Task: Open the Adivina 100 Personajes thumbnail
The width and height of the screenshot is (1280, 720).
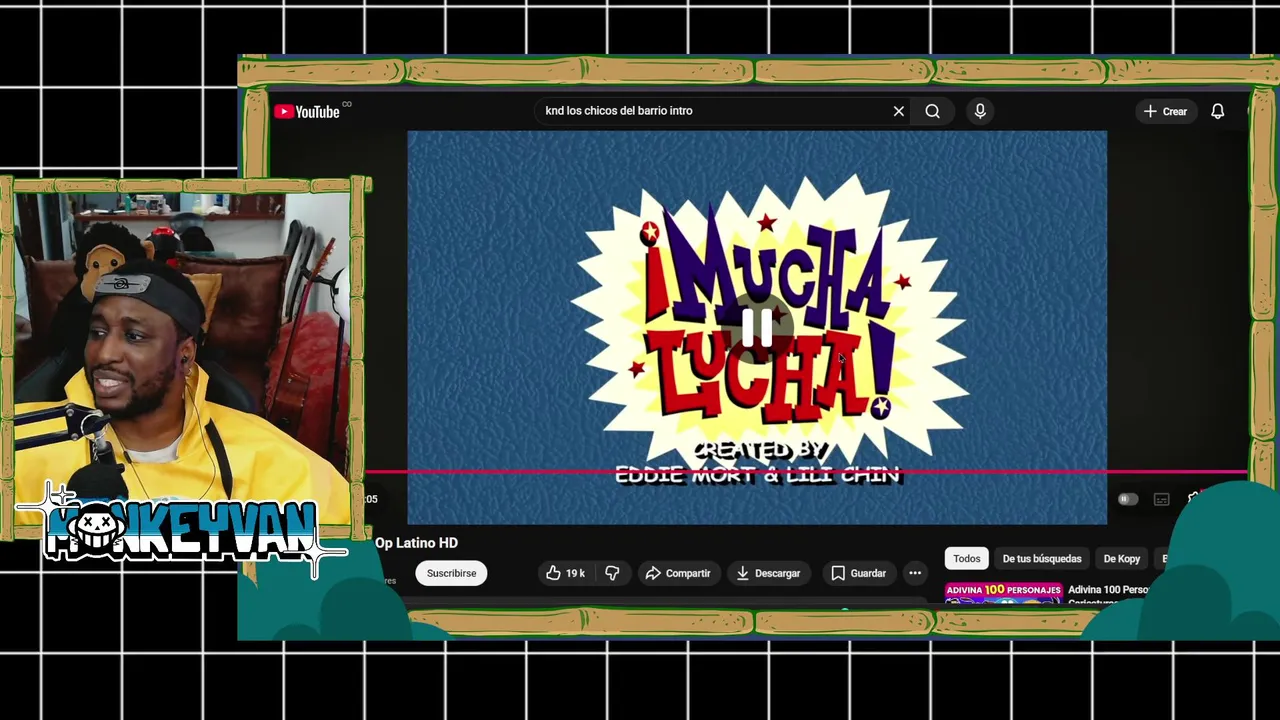Action: pos(1003,593)
